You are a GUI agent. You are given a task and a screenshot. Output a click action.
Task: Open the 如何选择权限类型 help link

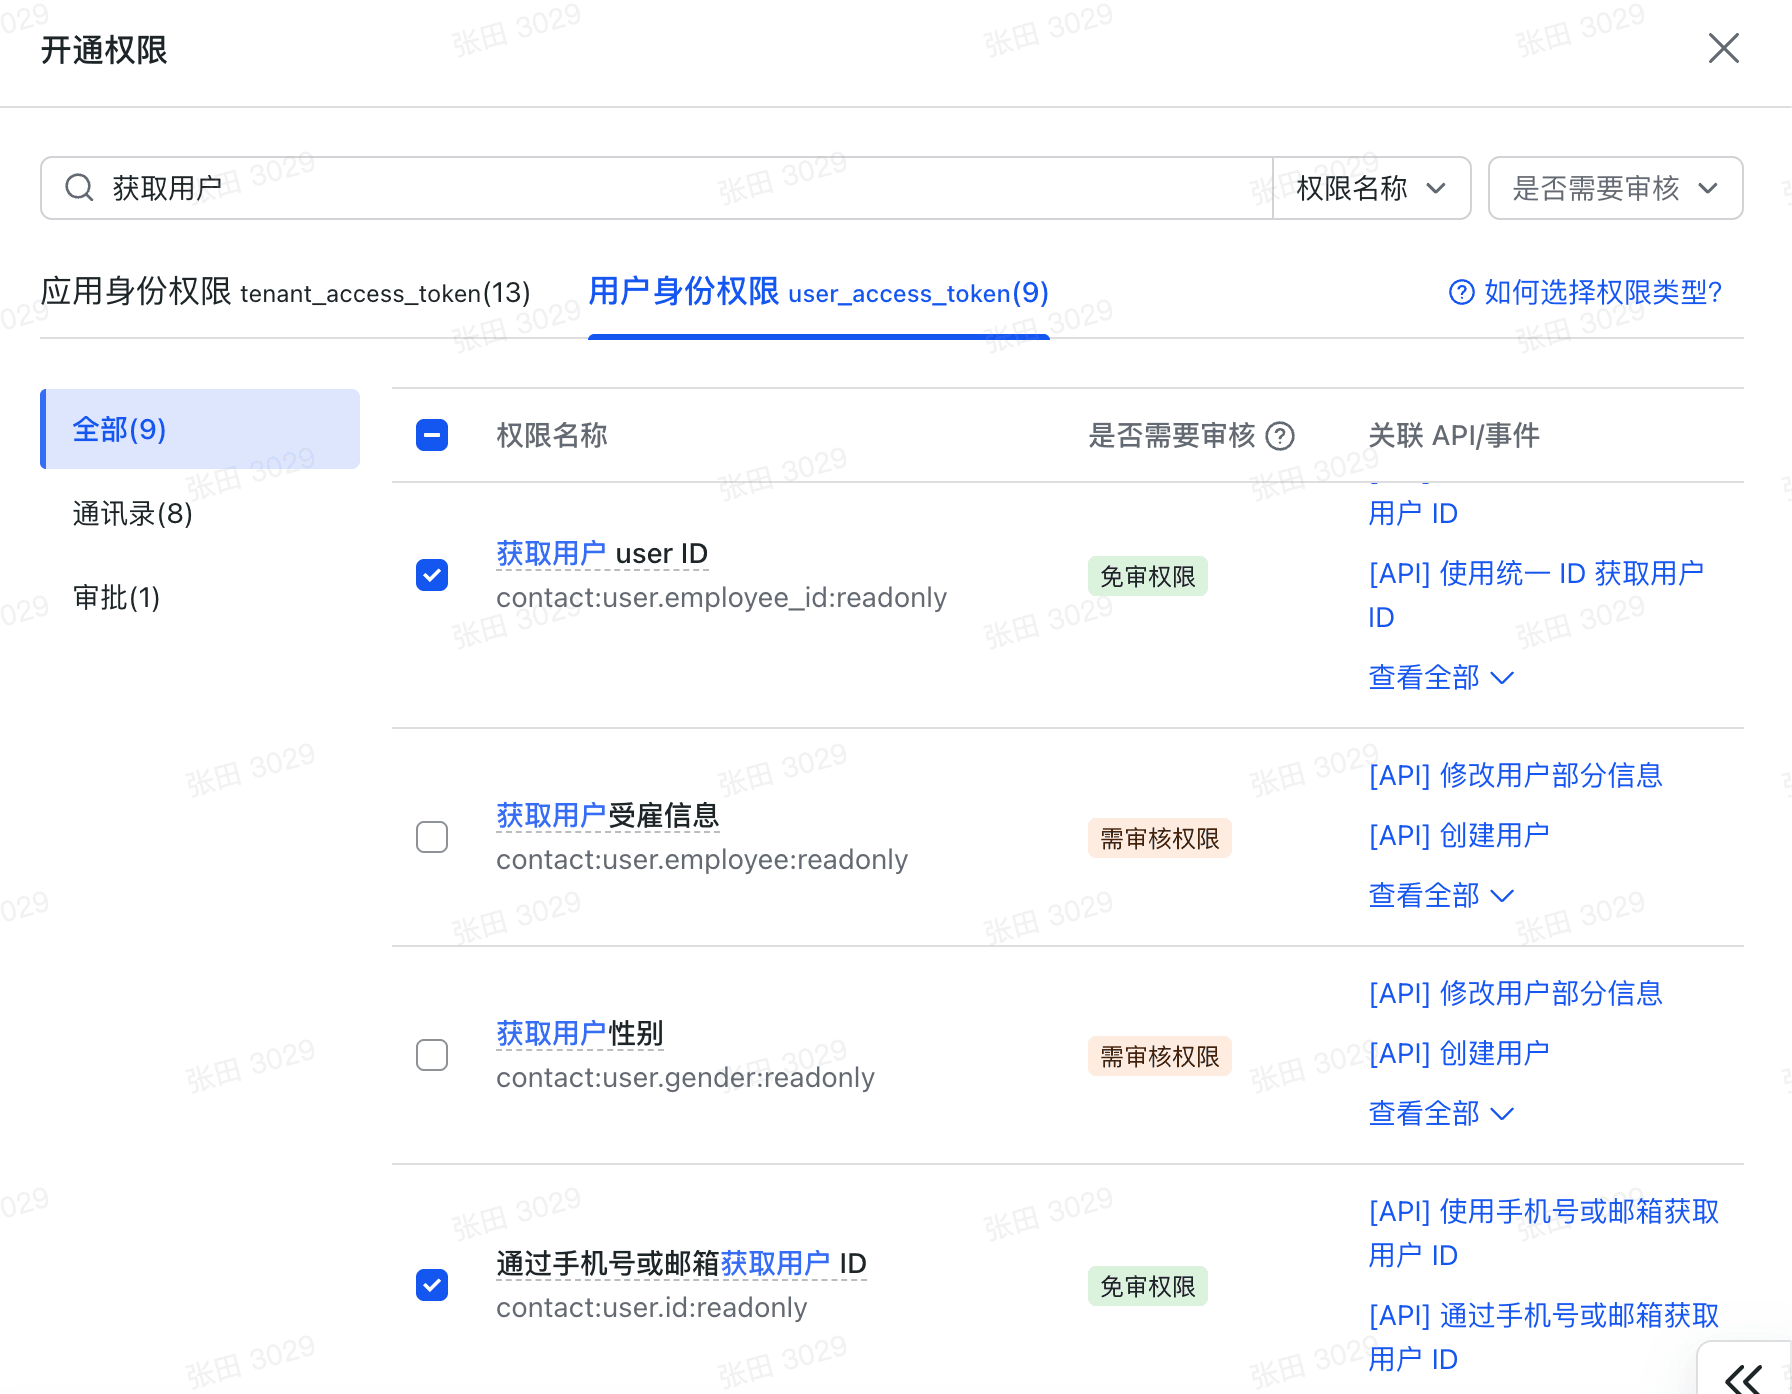point(1602,292)
